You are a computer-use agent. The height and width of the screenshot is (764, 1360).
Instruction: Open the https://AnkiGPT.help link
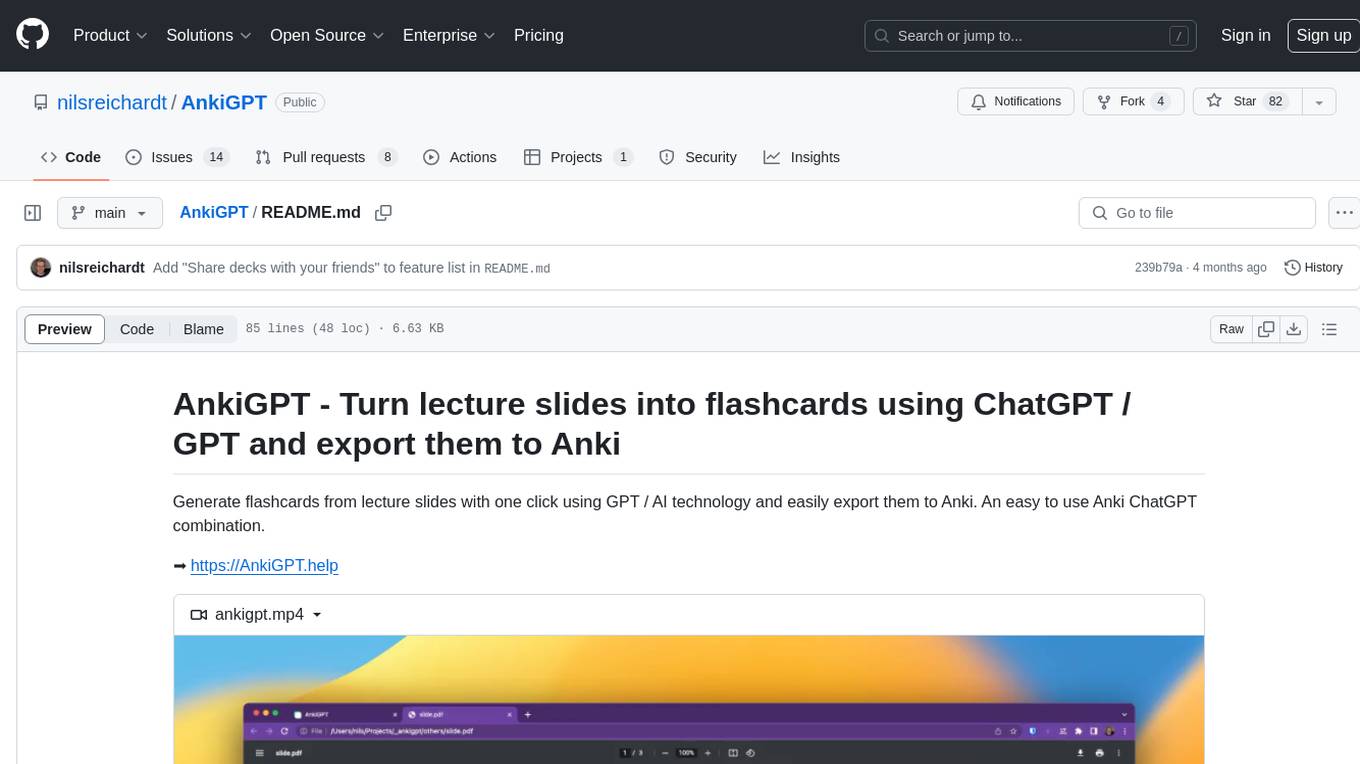click(264, 565)
